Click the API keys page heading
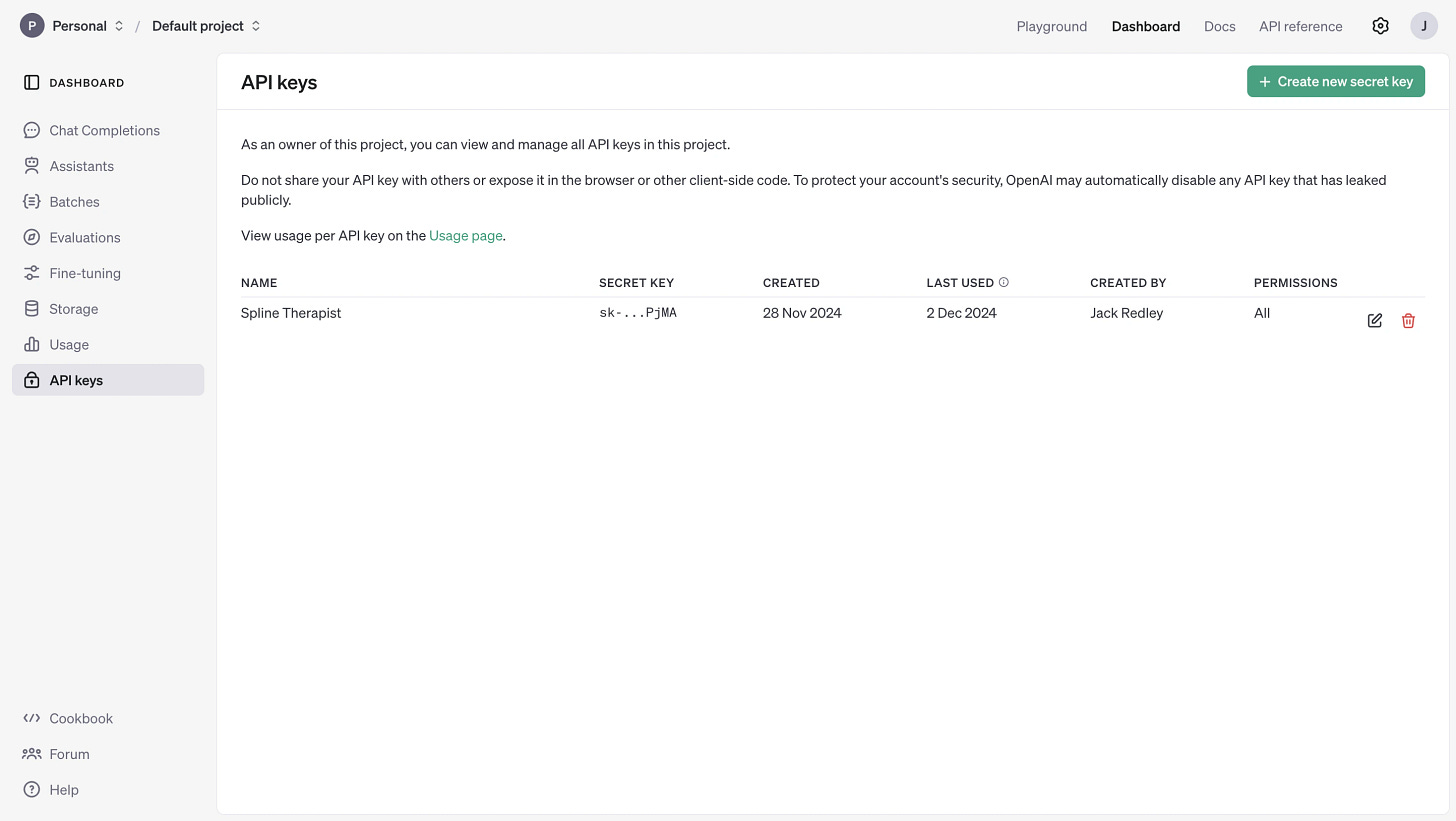 pyautogui.click(x=279, y=83)
